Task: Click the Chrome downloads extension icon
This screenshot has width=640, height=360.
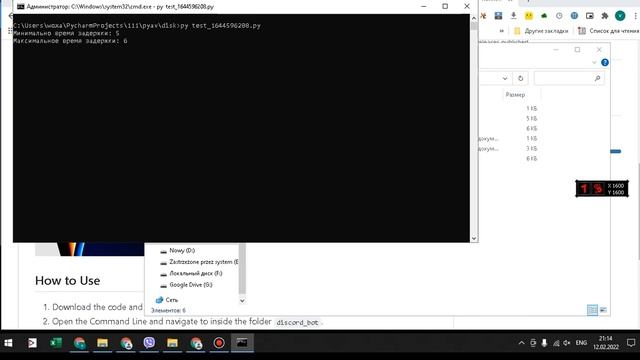Action: tap(513, 16)
